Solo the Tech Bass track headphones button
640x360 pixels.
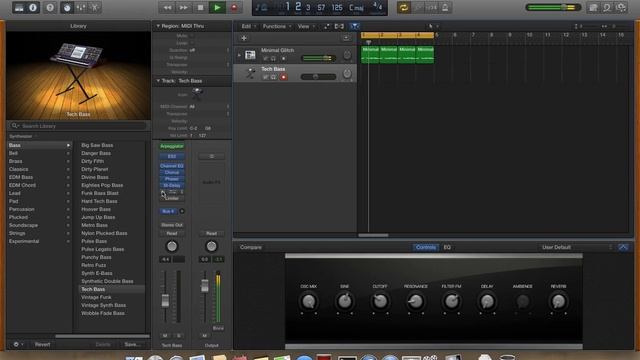click(273, 77)
